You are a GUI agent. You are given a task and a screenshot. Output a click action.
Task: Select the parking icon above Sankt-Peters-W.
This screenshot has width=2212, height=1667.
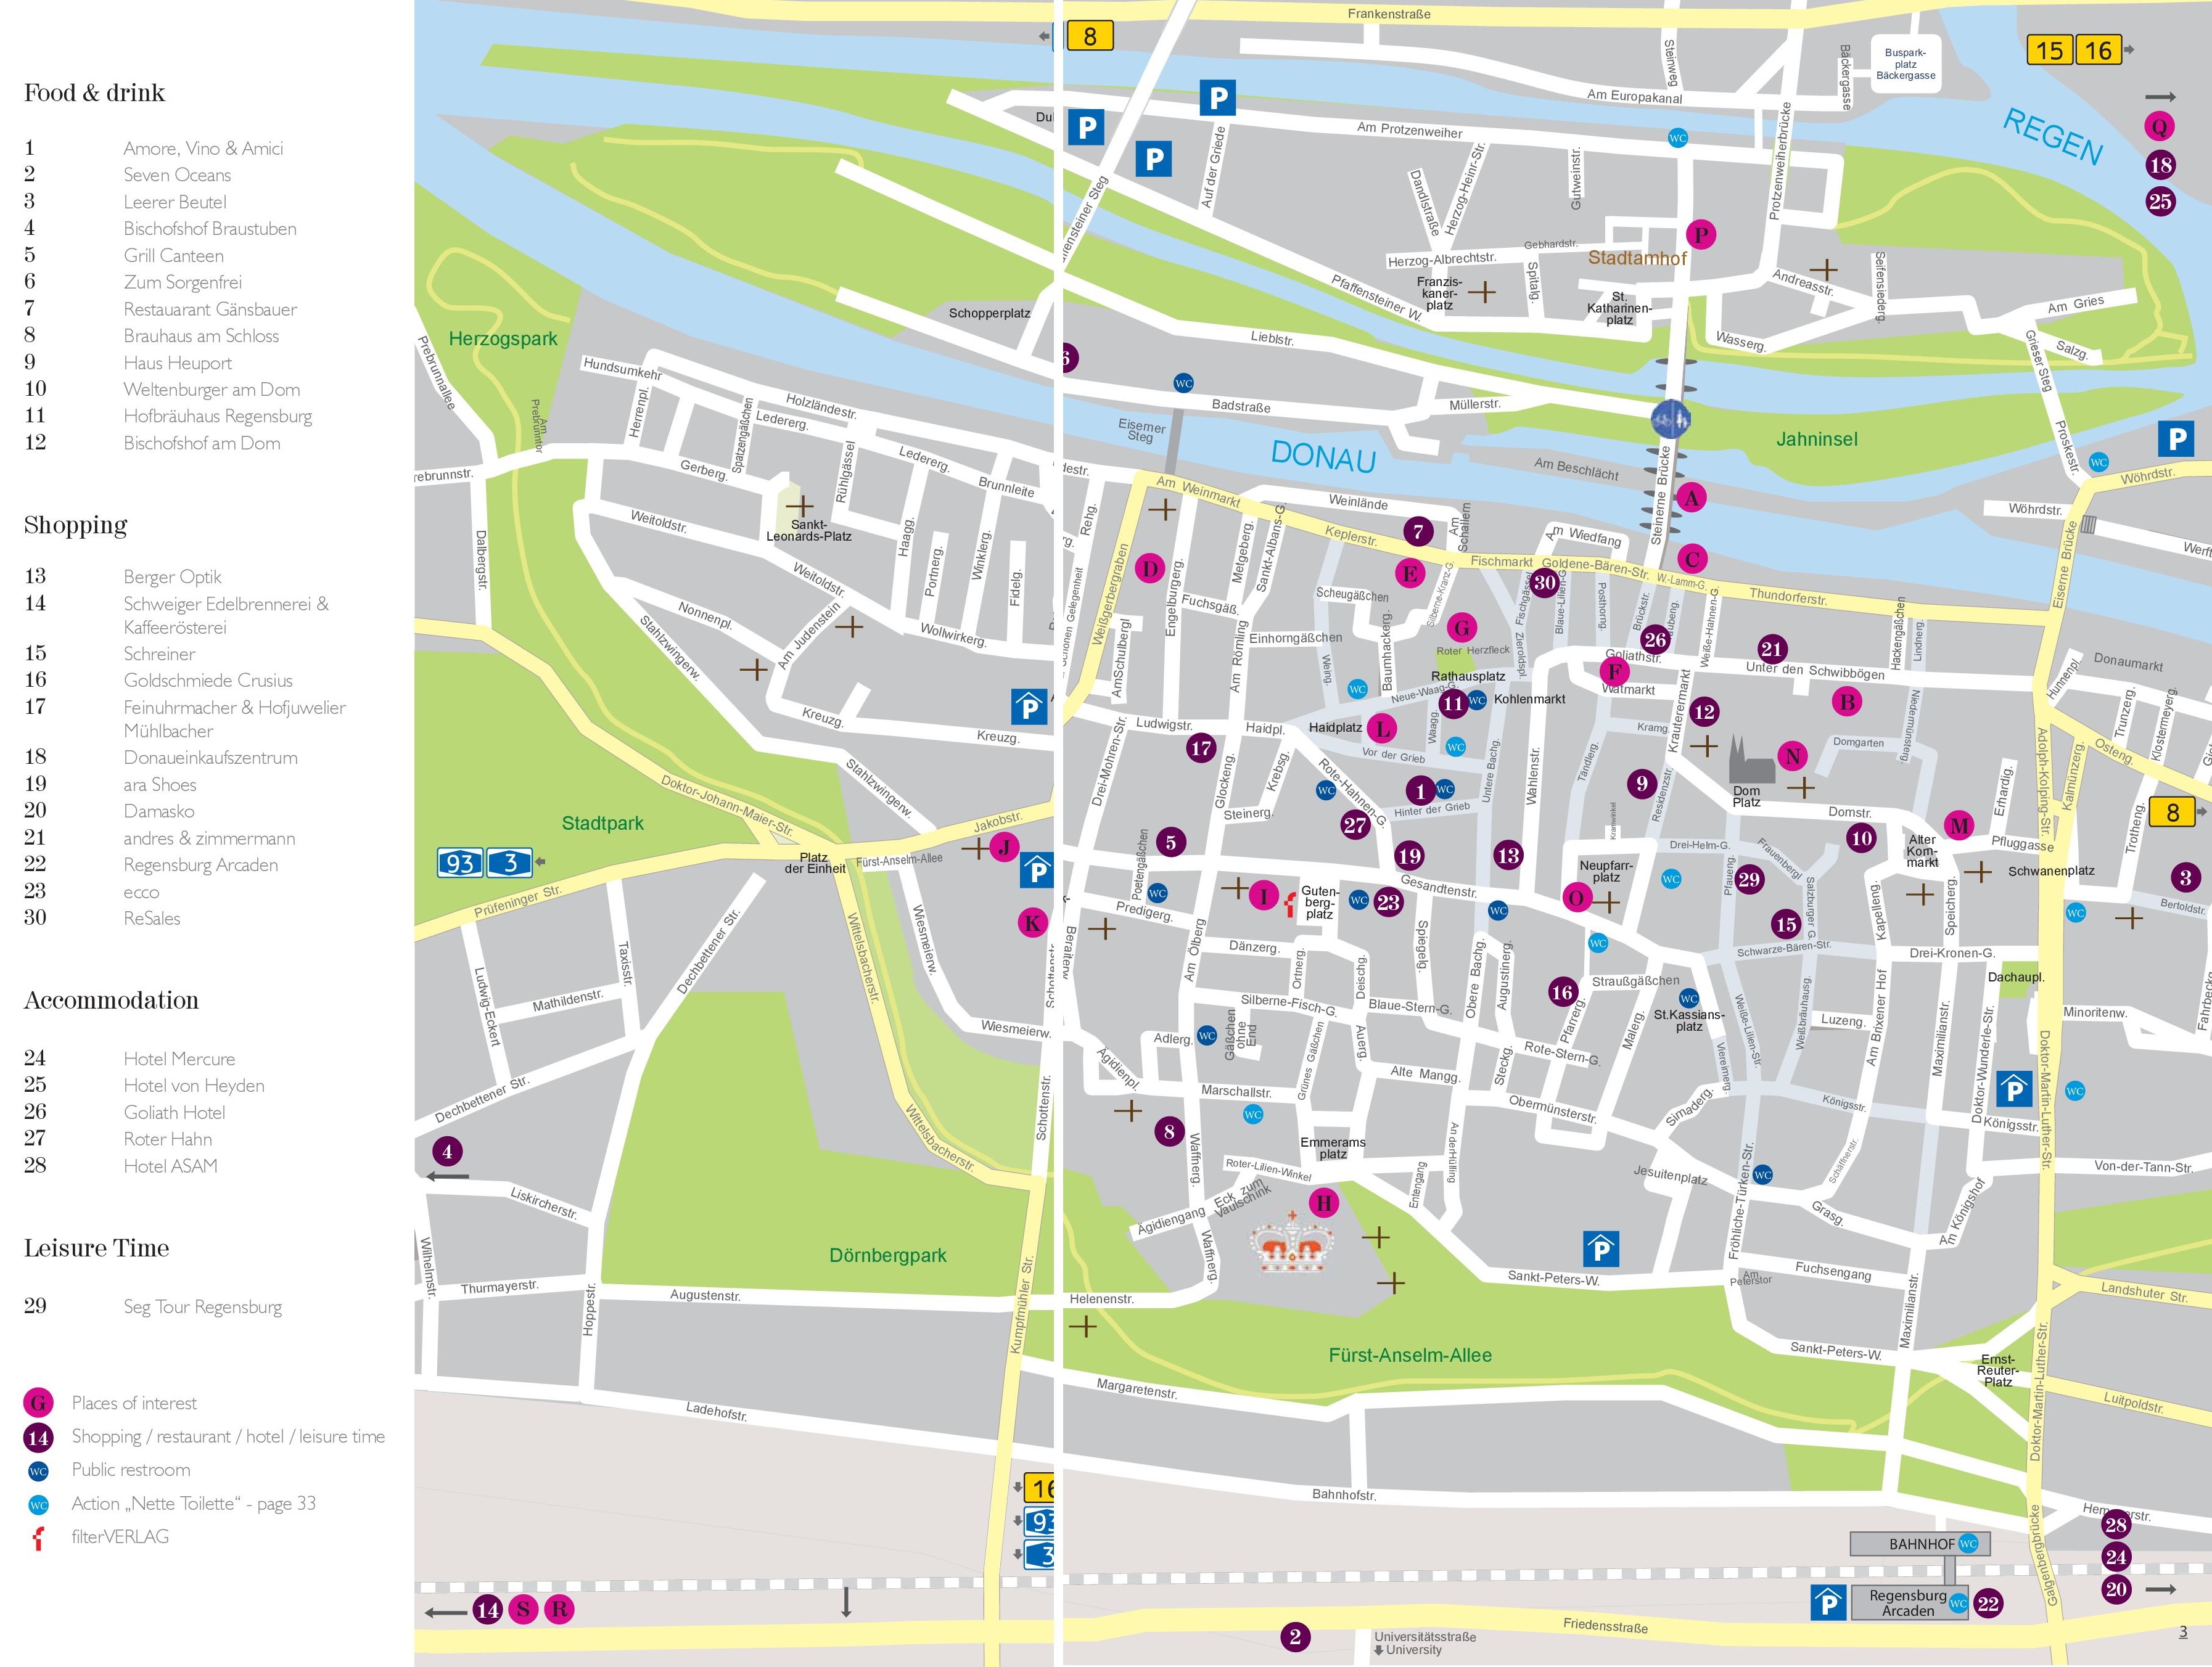click(x=1602, y=1249)
